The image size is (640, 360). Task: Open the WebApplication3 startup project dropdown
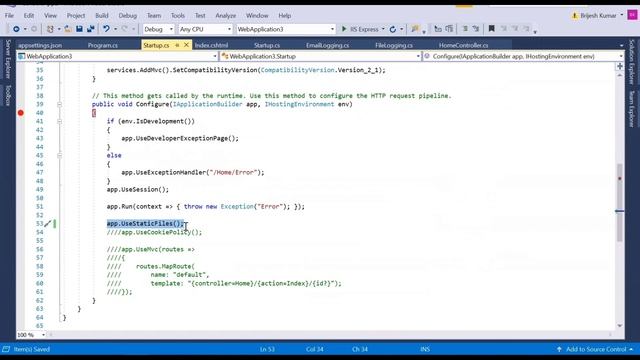click(286, 29)
